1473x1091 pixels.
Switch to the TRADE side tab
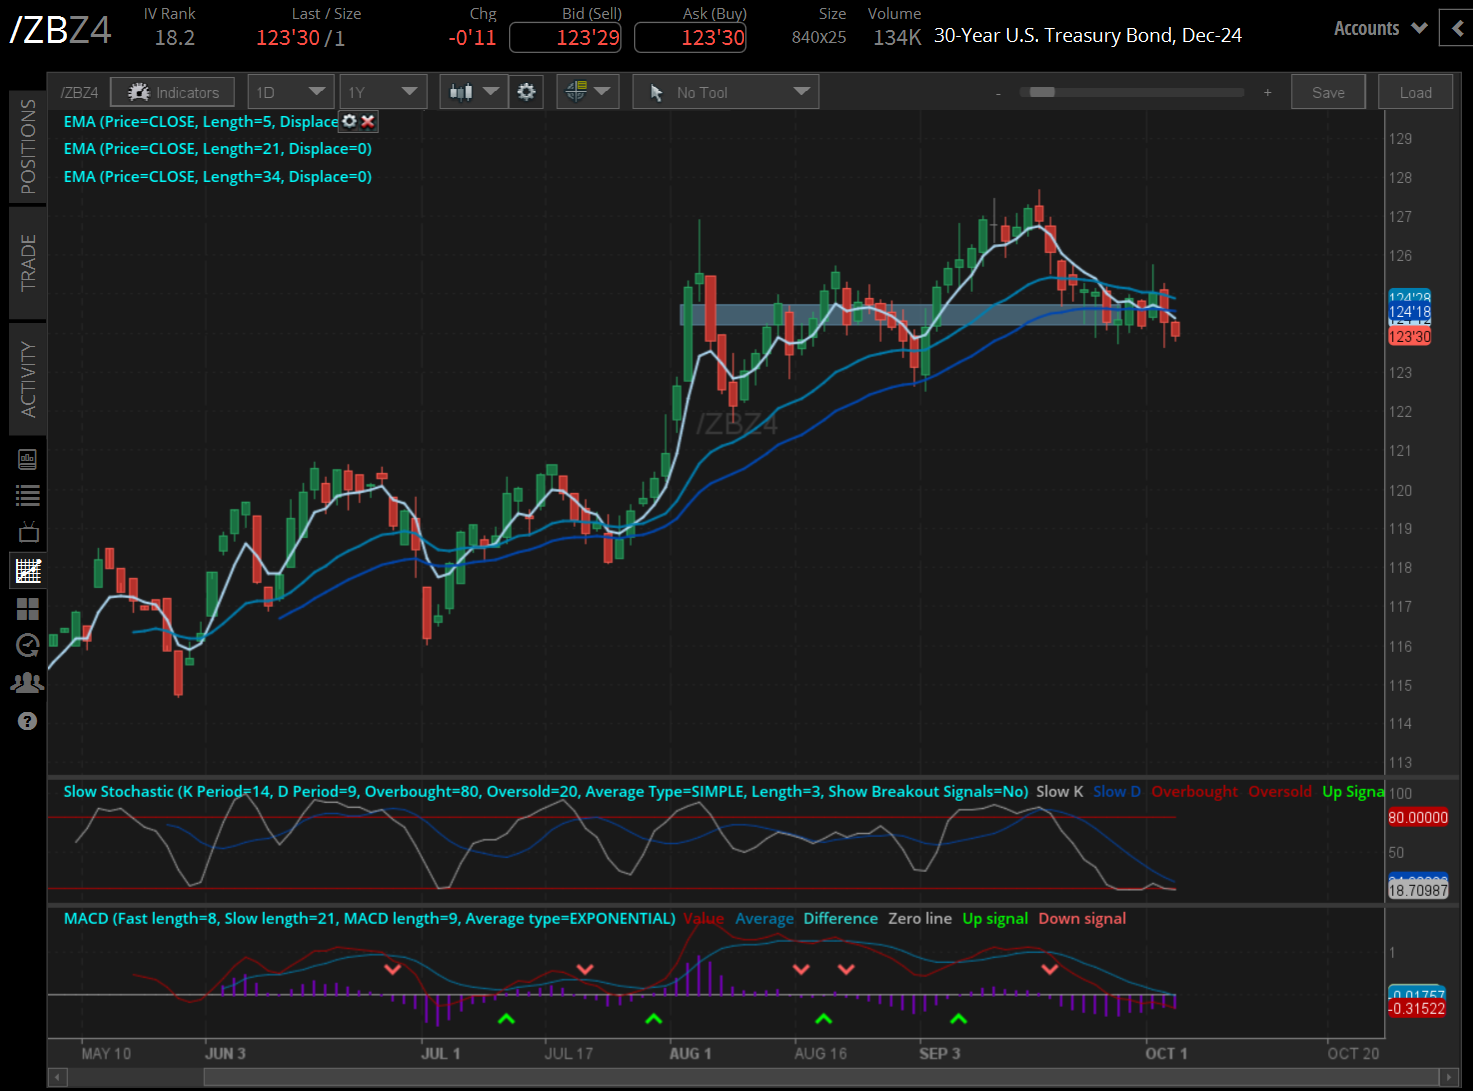pos(28,262)
